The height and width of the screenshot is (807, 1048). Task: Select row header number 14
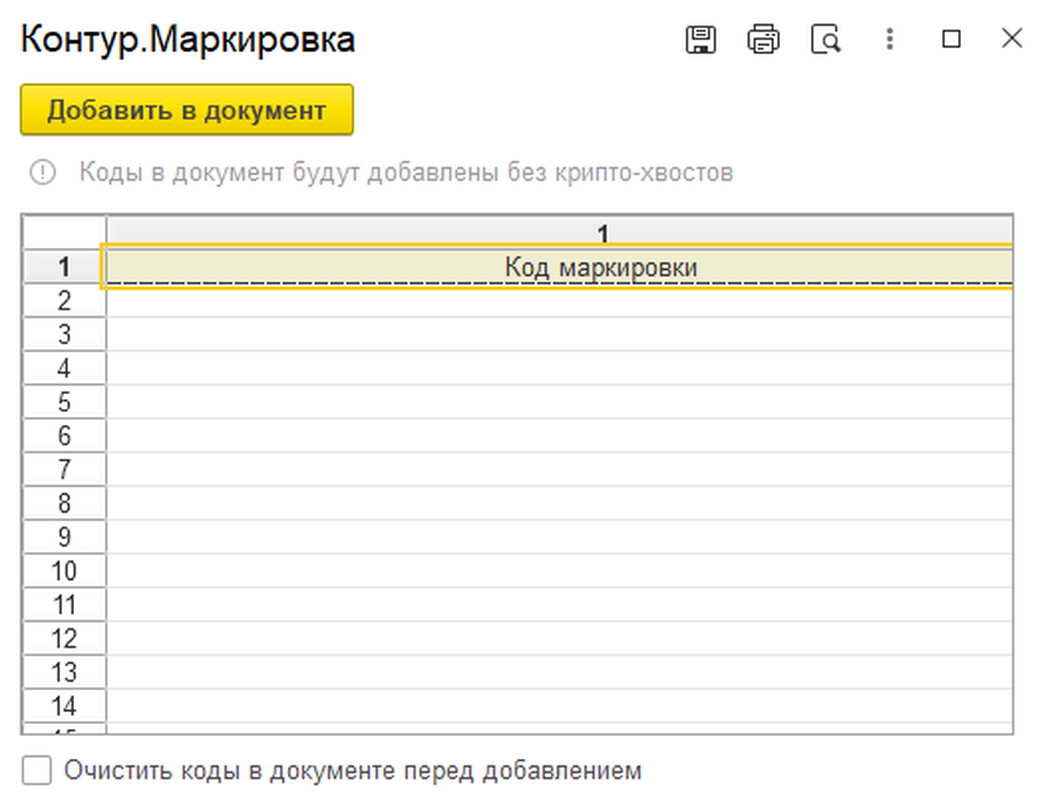tap(64, 706)
